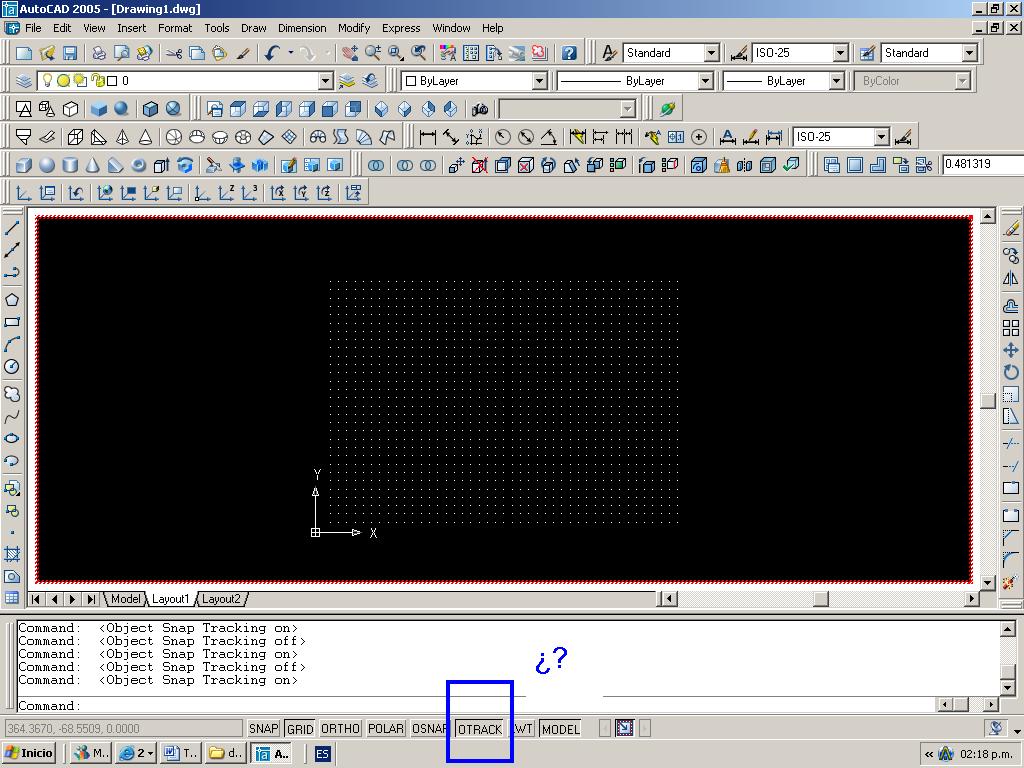Select the solid Sphere tool
1024x768 pixels.
point(47,165)
